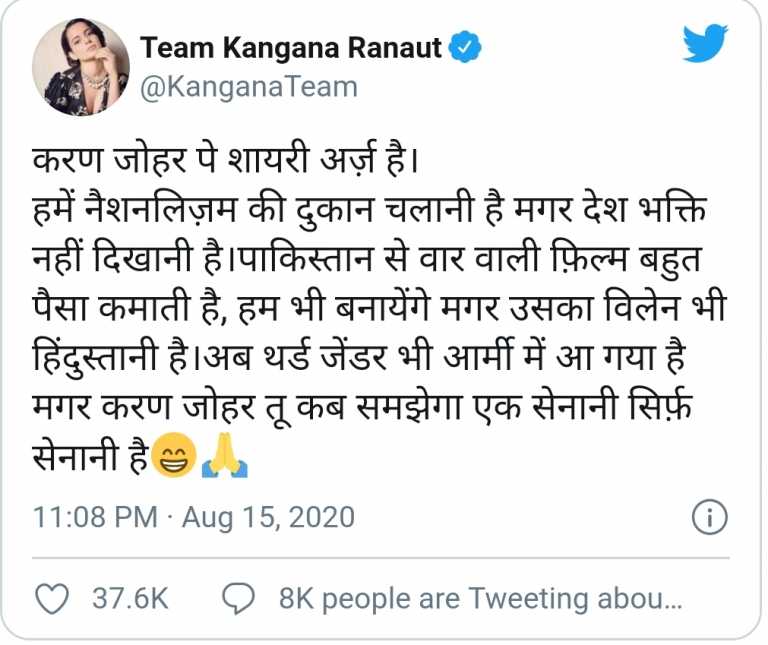Open the Kangana profile picture

(x=81, y=67)
